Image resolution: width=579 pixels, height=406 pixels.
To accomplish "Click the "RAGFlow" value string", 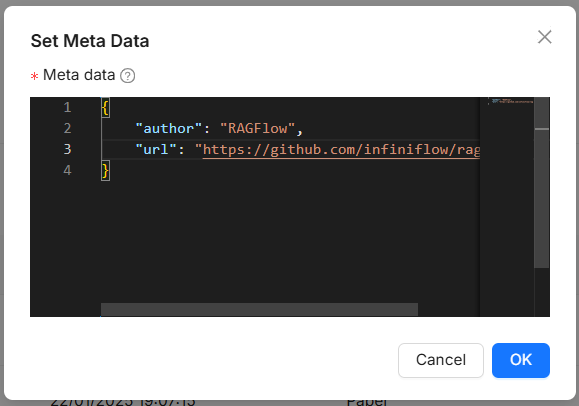I will (257, 129).
